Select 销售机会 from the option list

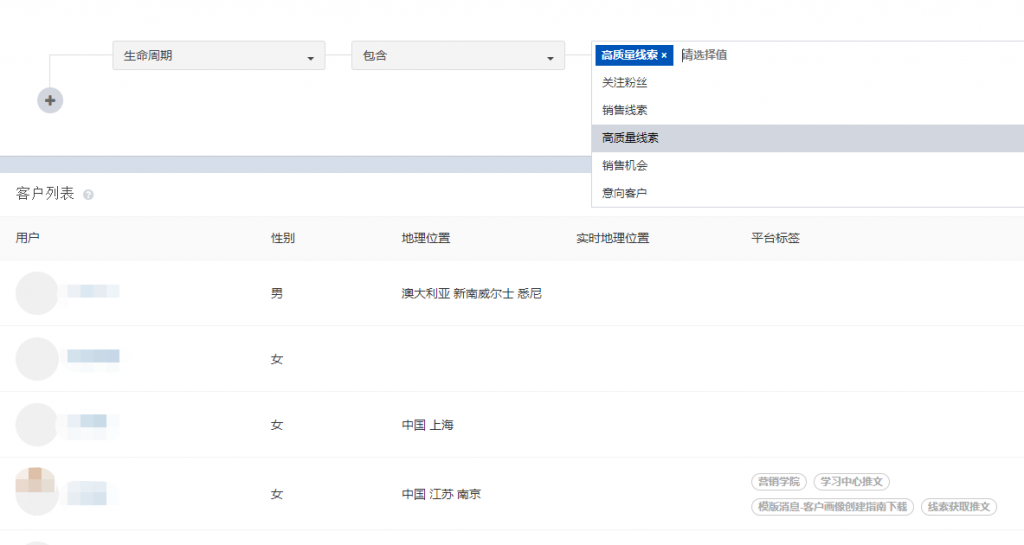tap(625, 165)
